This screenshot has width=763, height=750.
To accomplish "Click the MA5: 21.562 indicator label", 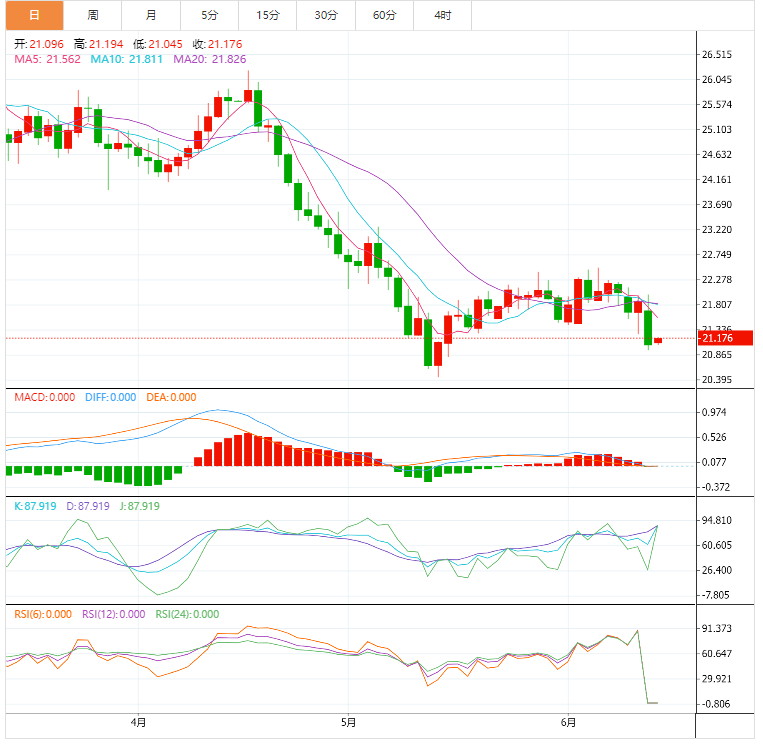I will click(x=47, y=59).
